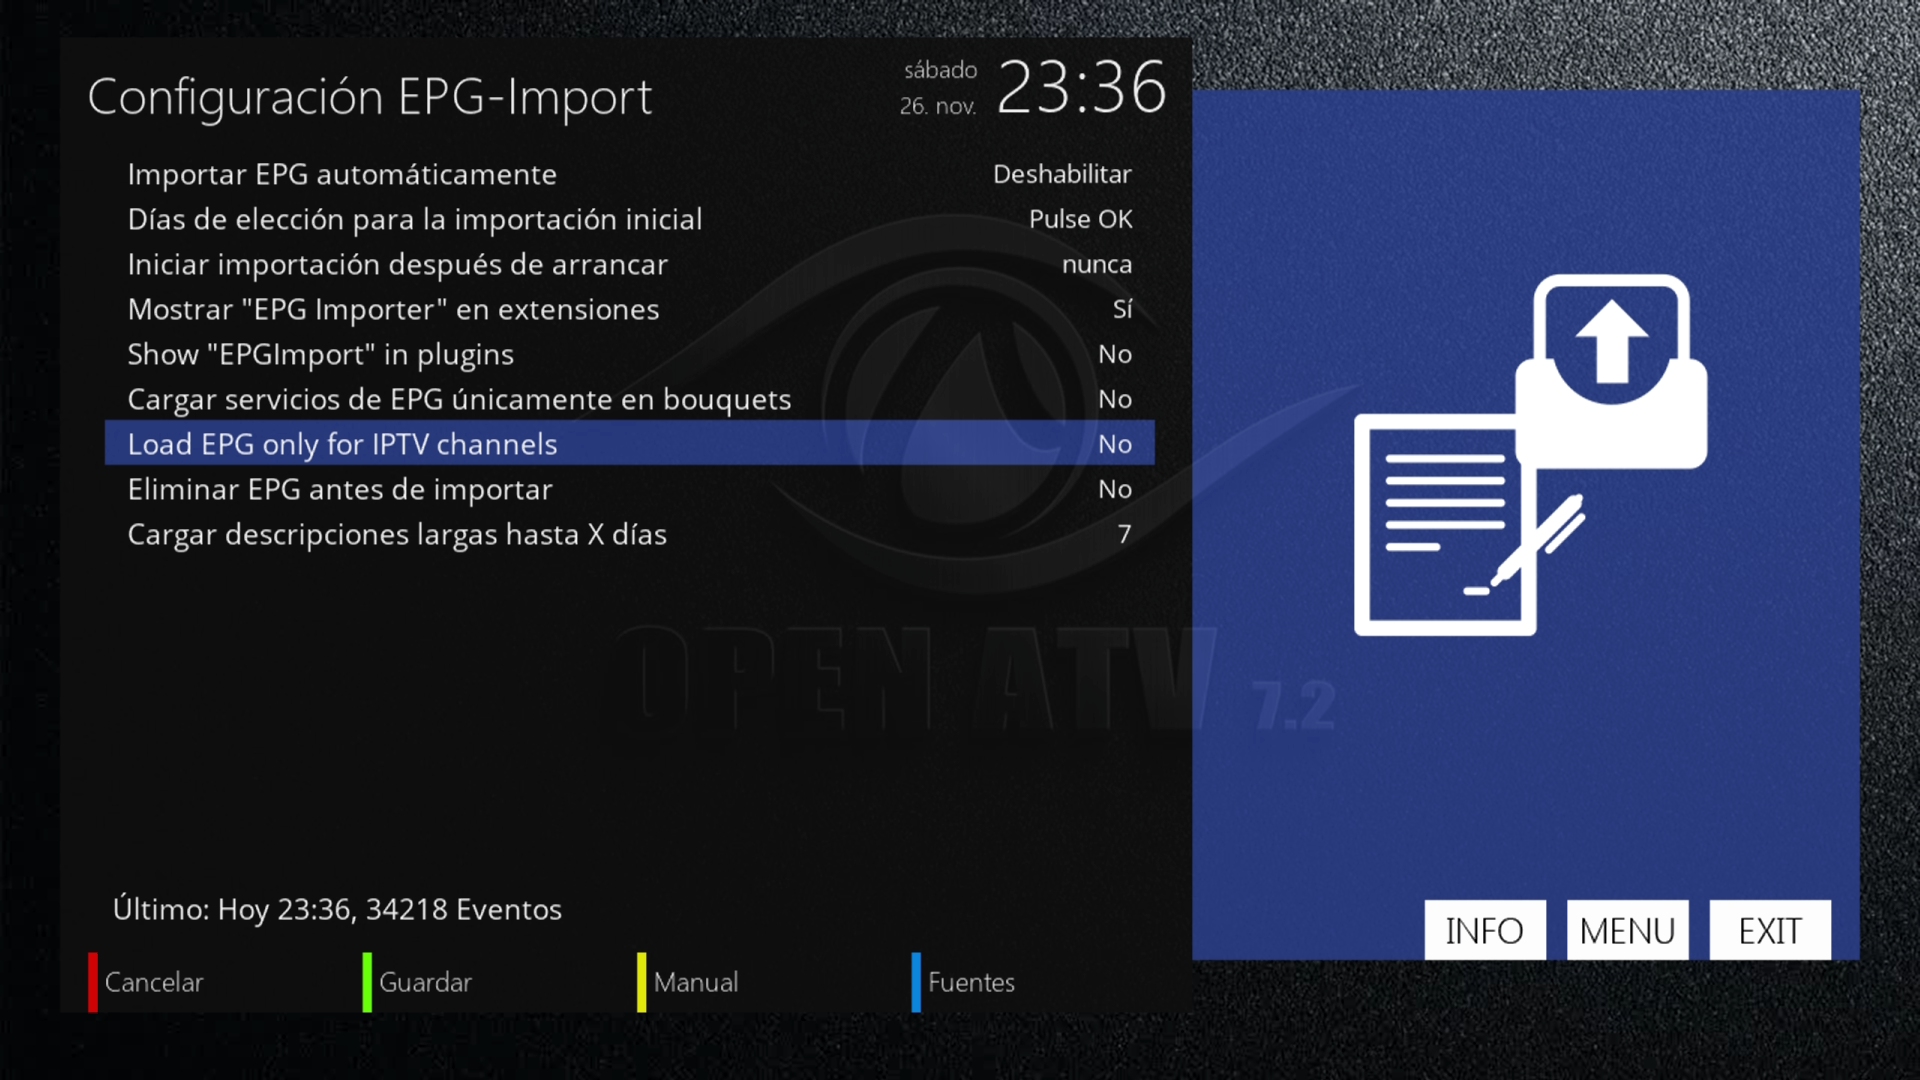Adjust 'Cargar descripciones largas' days value 7

pos(1124,534)
